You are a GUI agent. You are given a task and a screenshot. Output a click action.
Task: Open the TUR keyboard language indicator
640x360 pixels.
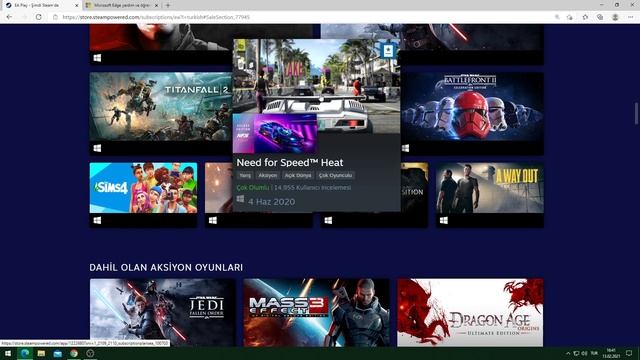(594, 353)
